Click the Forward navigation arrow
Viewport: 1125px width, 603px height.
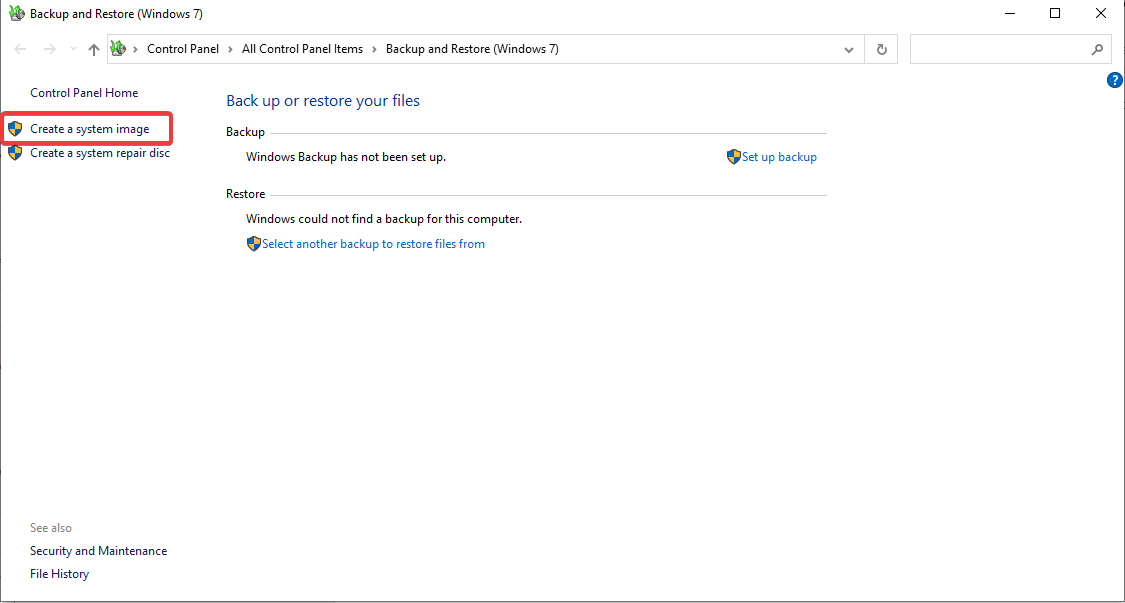click(x=49, y=49)
